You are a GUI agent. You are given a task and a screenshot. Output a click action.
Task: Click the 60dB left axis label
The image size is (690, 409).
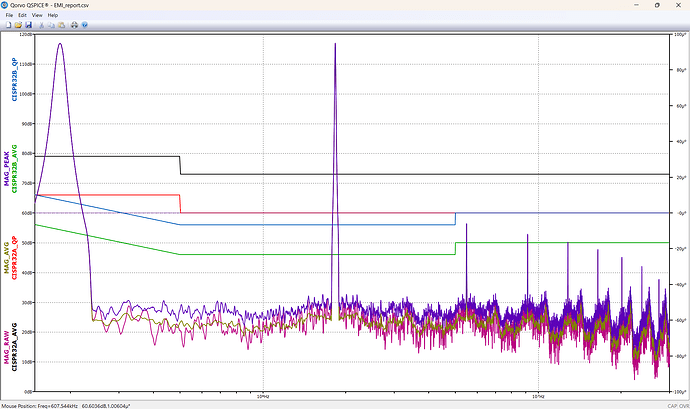(x=28, y=213)
